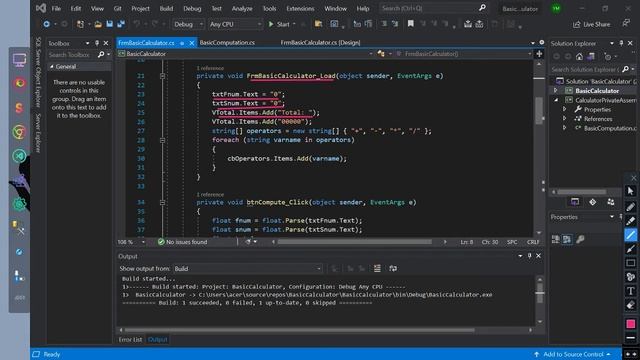Collapse the General toolbox group

[52, 67]
